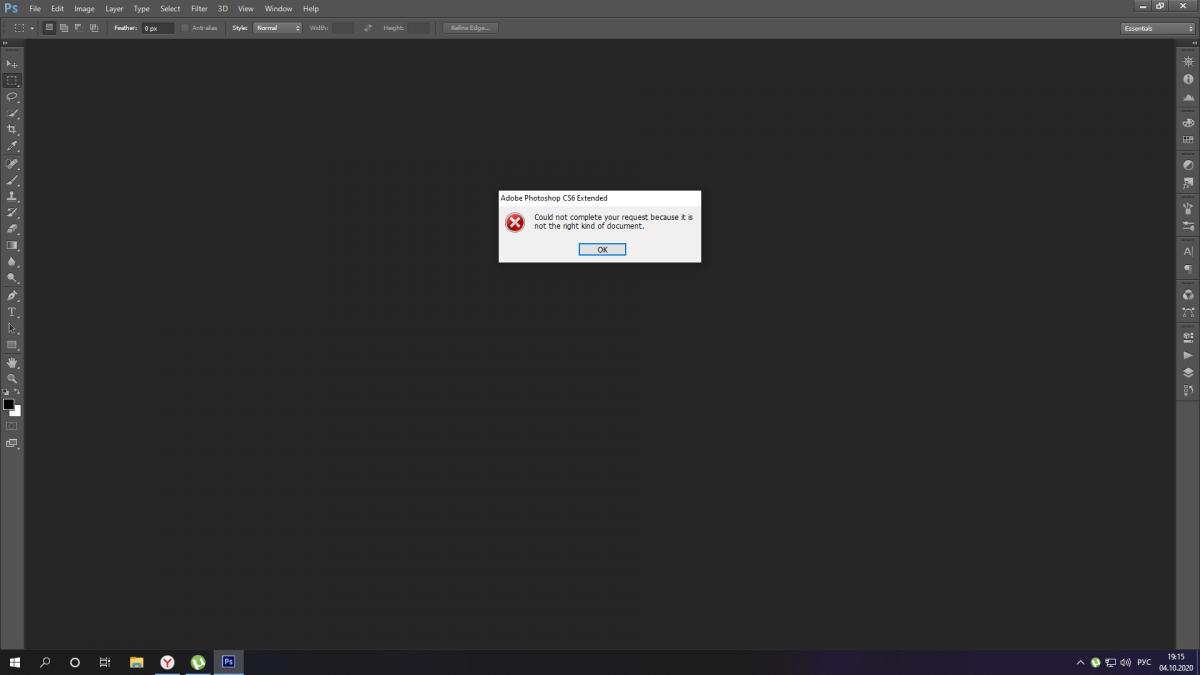This screenshot has height=675, width=1200.
Task: Select the Dodge tool
Action: click(x=12, y=278)
